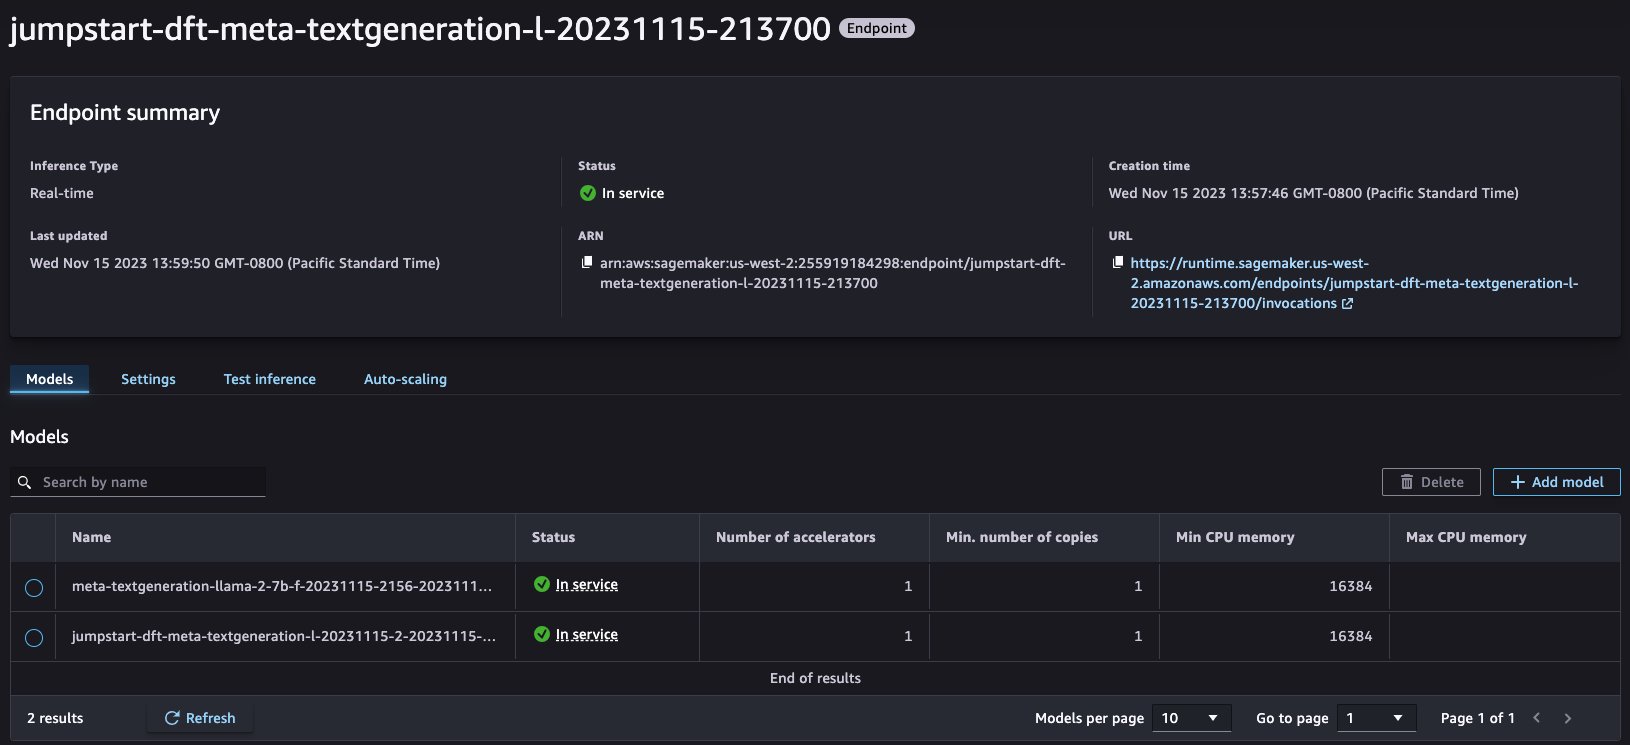
Task: Open the runtime sagemaker invocations URL link
Action: point(1354,283)
